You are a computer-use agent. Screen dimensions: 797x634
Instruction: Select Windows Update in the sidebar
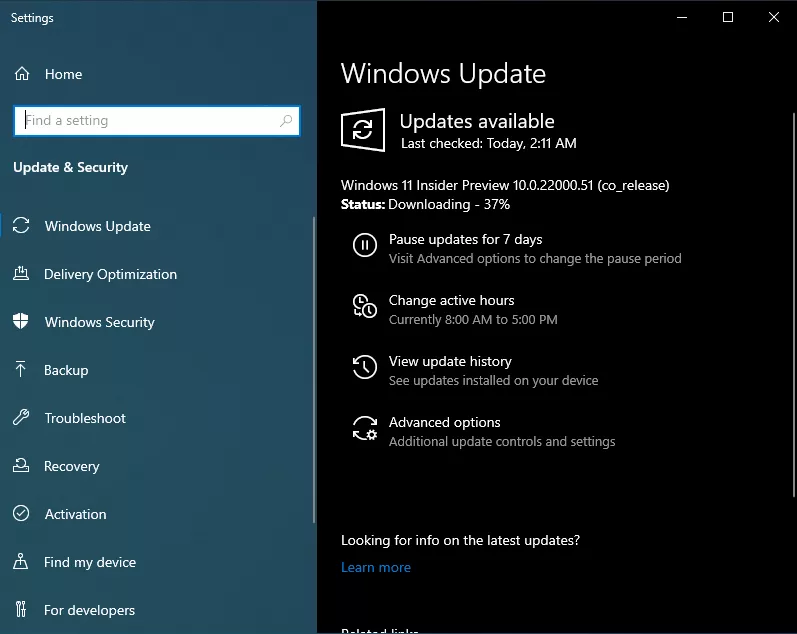pyautogui.click(x=98, y=226)
